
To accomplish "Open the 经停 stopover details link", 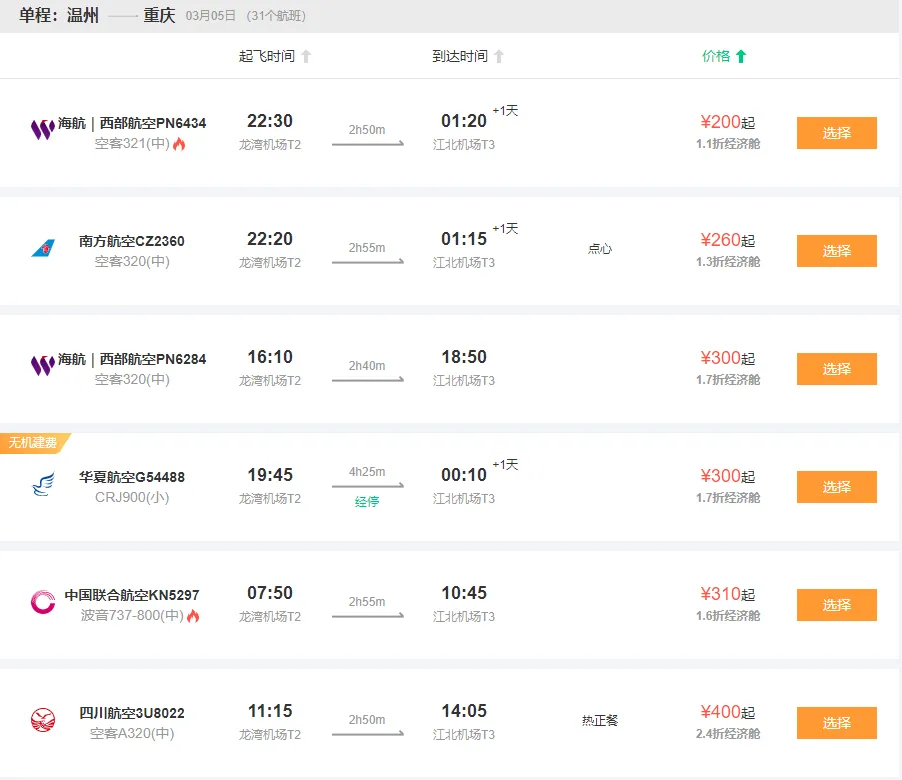I will tap(367, 502).
